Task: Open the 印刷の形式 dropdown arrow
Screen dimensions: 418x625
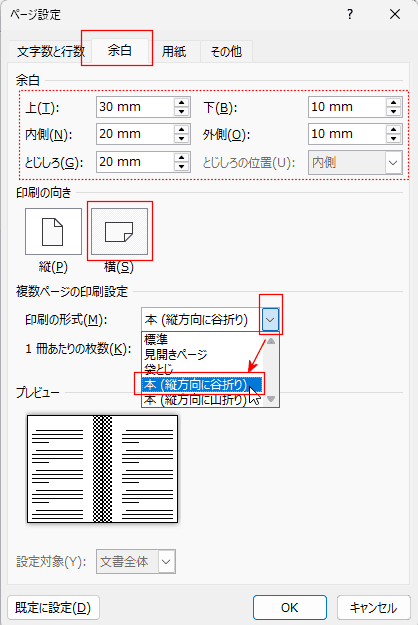Action: click(270, 320)
